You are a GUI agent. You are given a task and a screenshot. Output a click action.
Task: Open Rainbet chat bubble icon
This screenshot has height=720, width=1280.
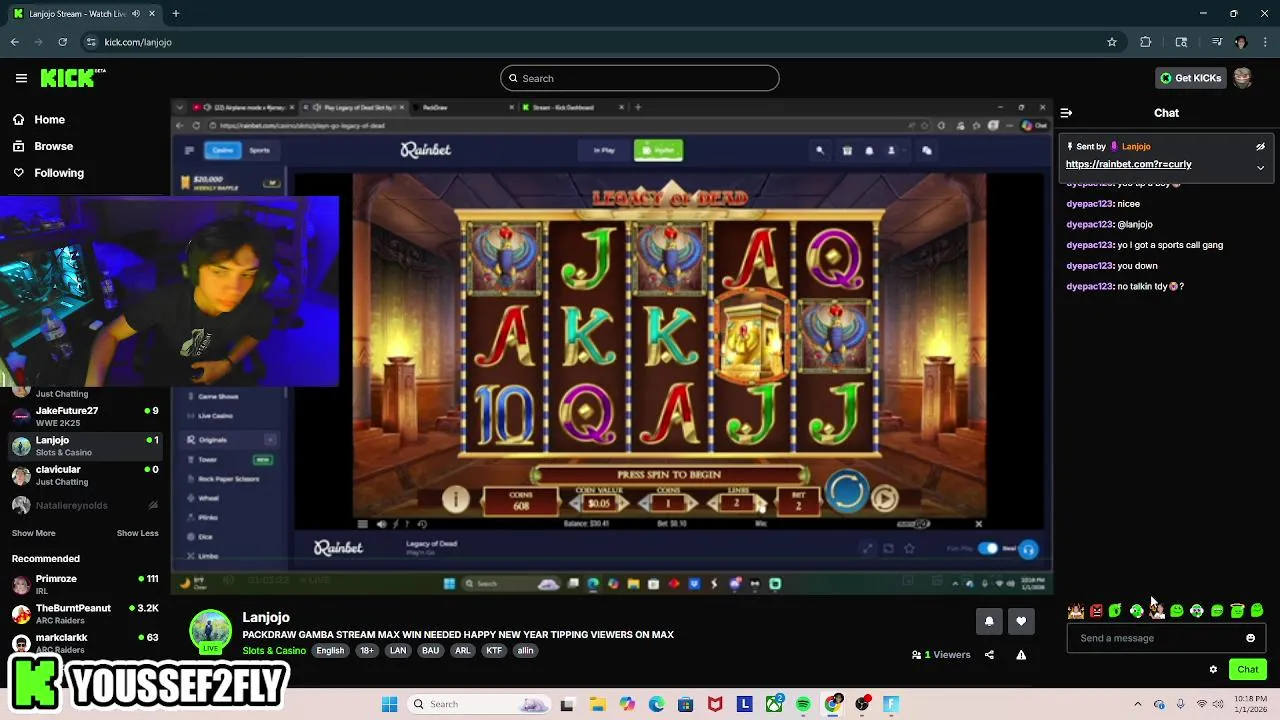[926, 150]
